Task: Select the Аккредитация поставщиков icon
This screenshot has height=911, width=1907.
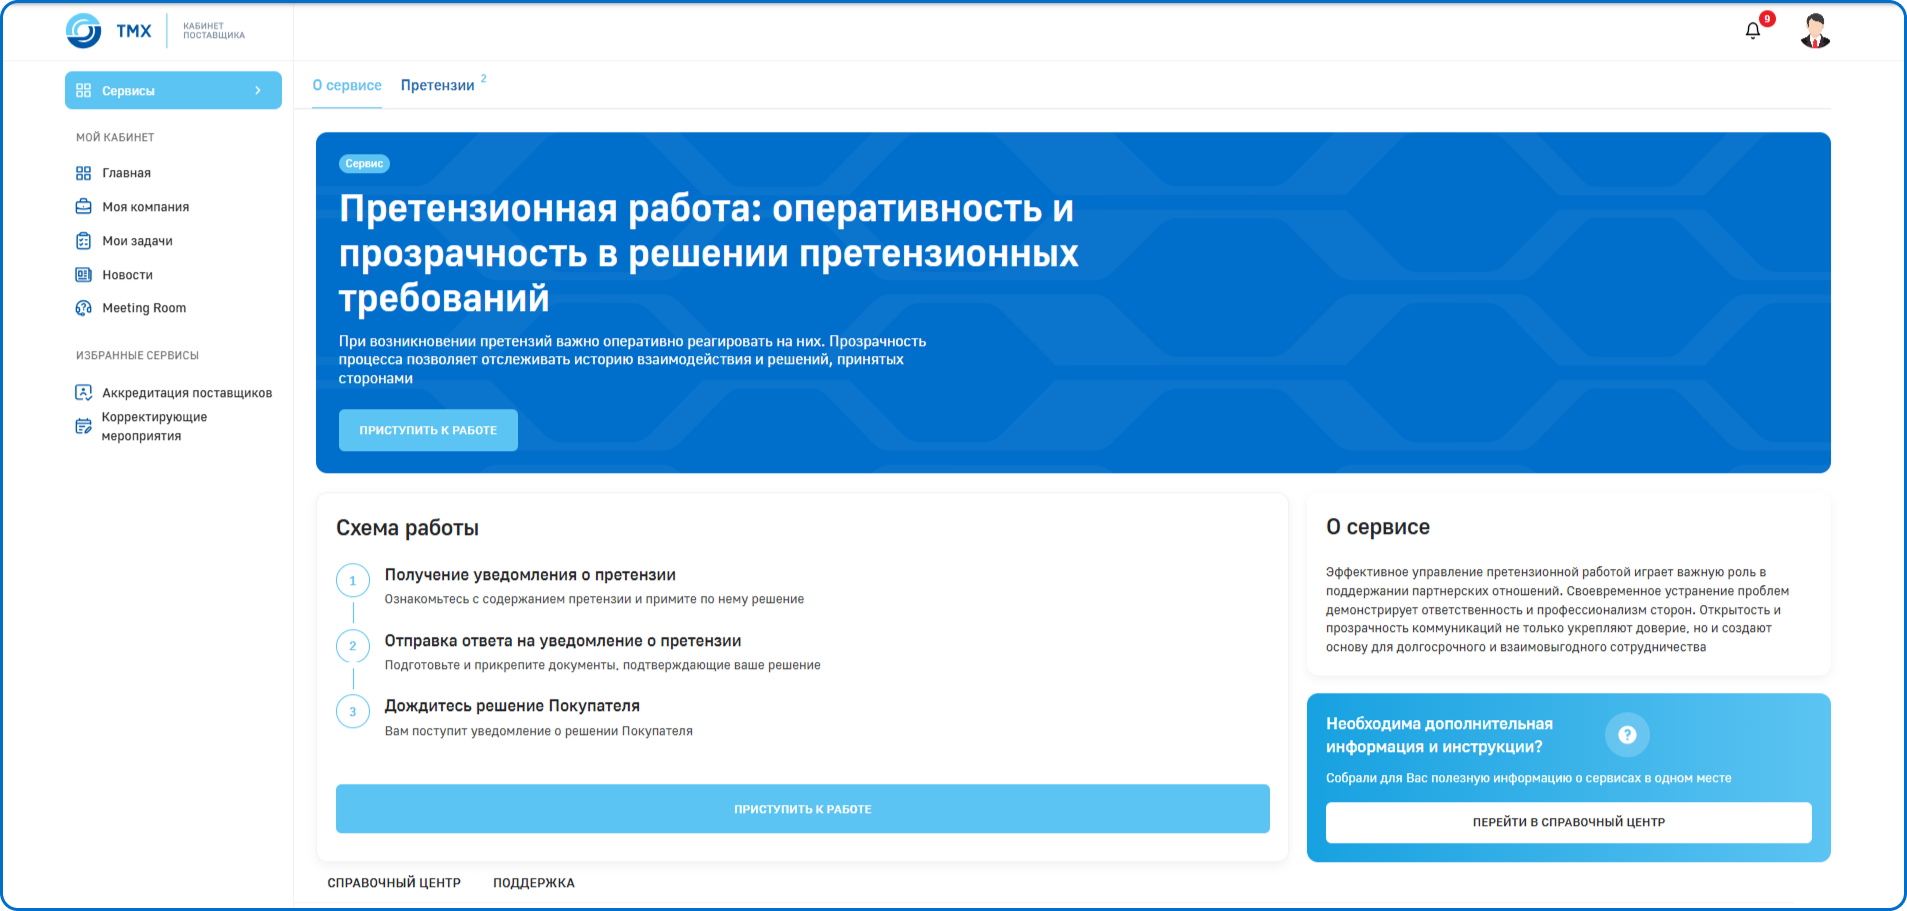Action: pyautogui.click(x=84, y=392)
